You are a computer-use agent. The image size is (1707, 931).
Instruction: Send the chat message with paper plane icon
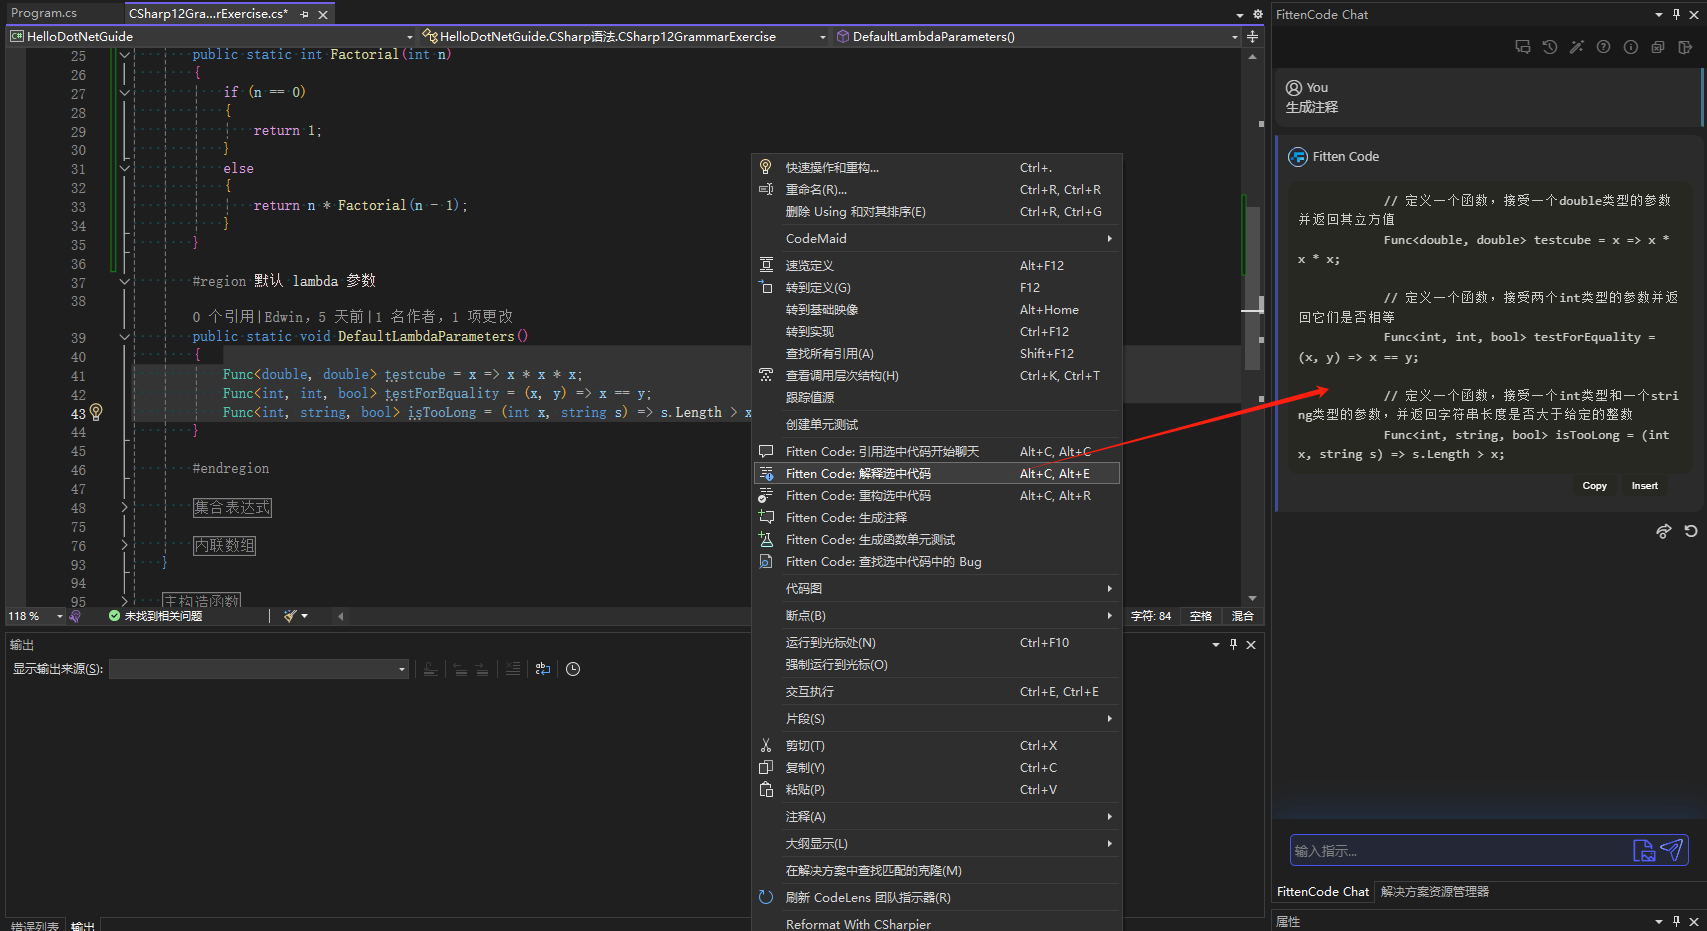1671,850
